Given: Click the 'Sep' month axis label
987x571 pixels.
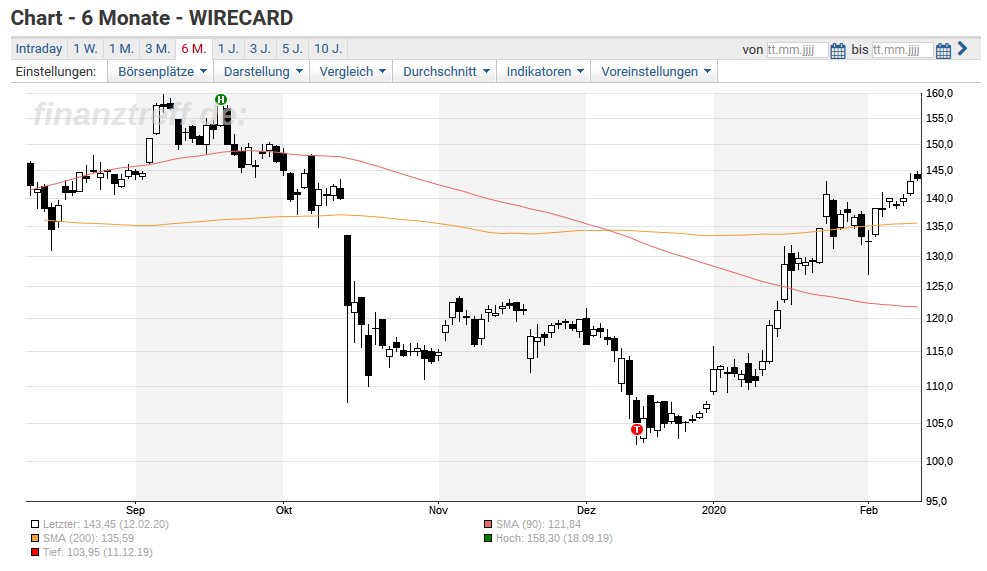Looking at the screenshot, I should click(x=135, y=510).
